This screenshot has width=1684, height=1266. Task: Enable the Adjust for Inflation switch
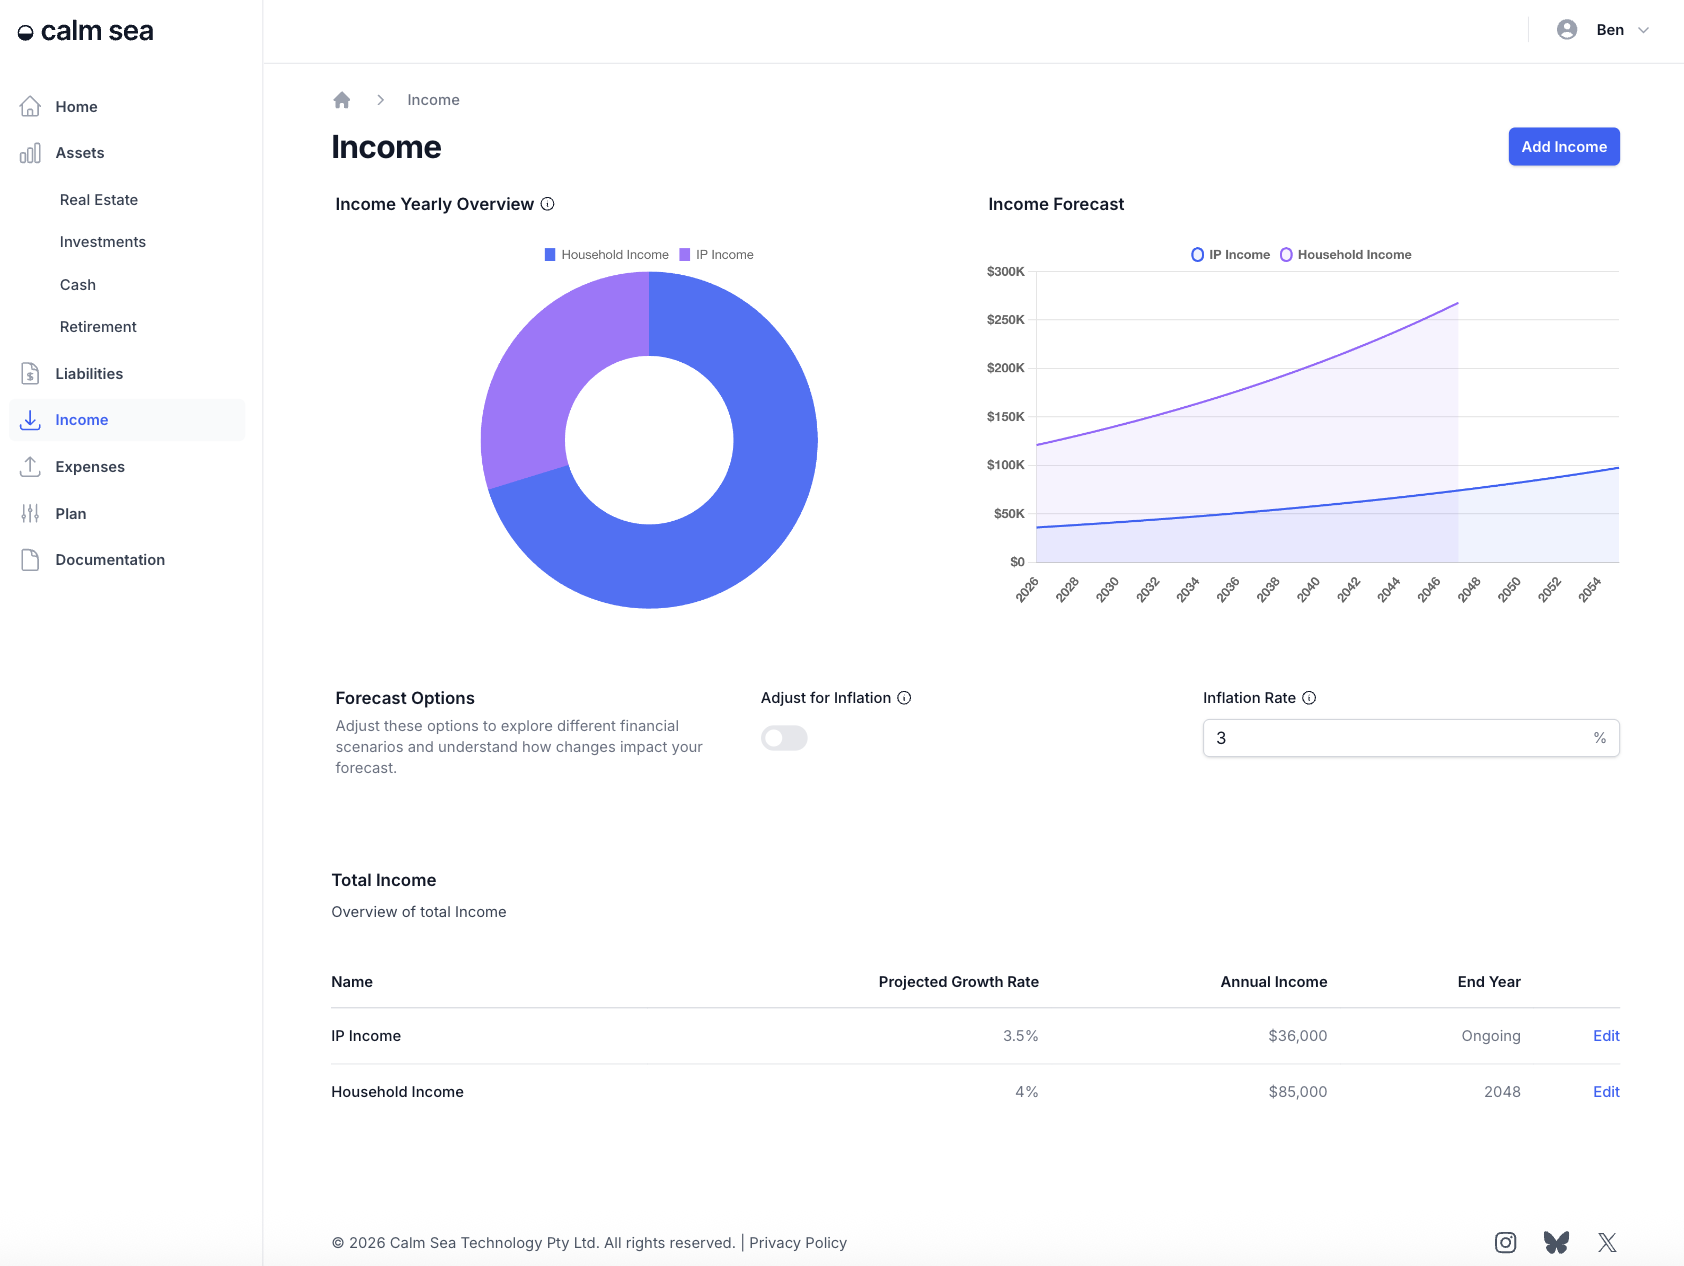[x=784, y=738]
